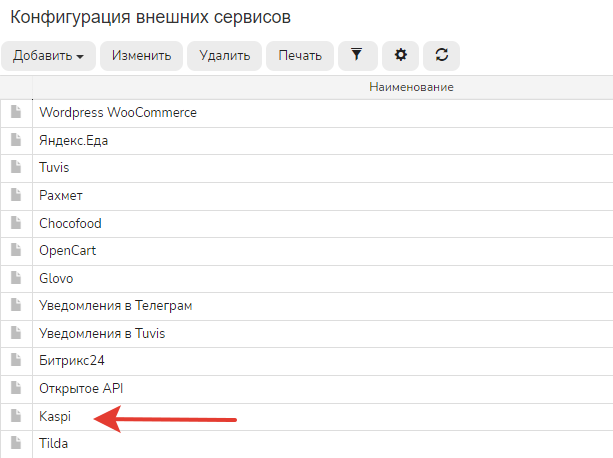The width and height of the screenshot is (613, 458).
Task: Select the Glovo row
Action: pos(306,279)
